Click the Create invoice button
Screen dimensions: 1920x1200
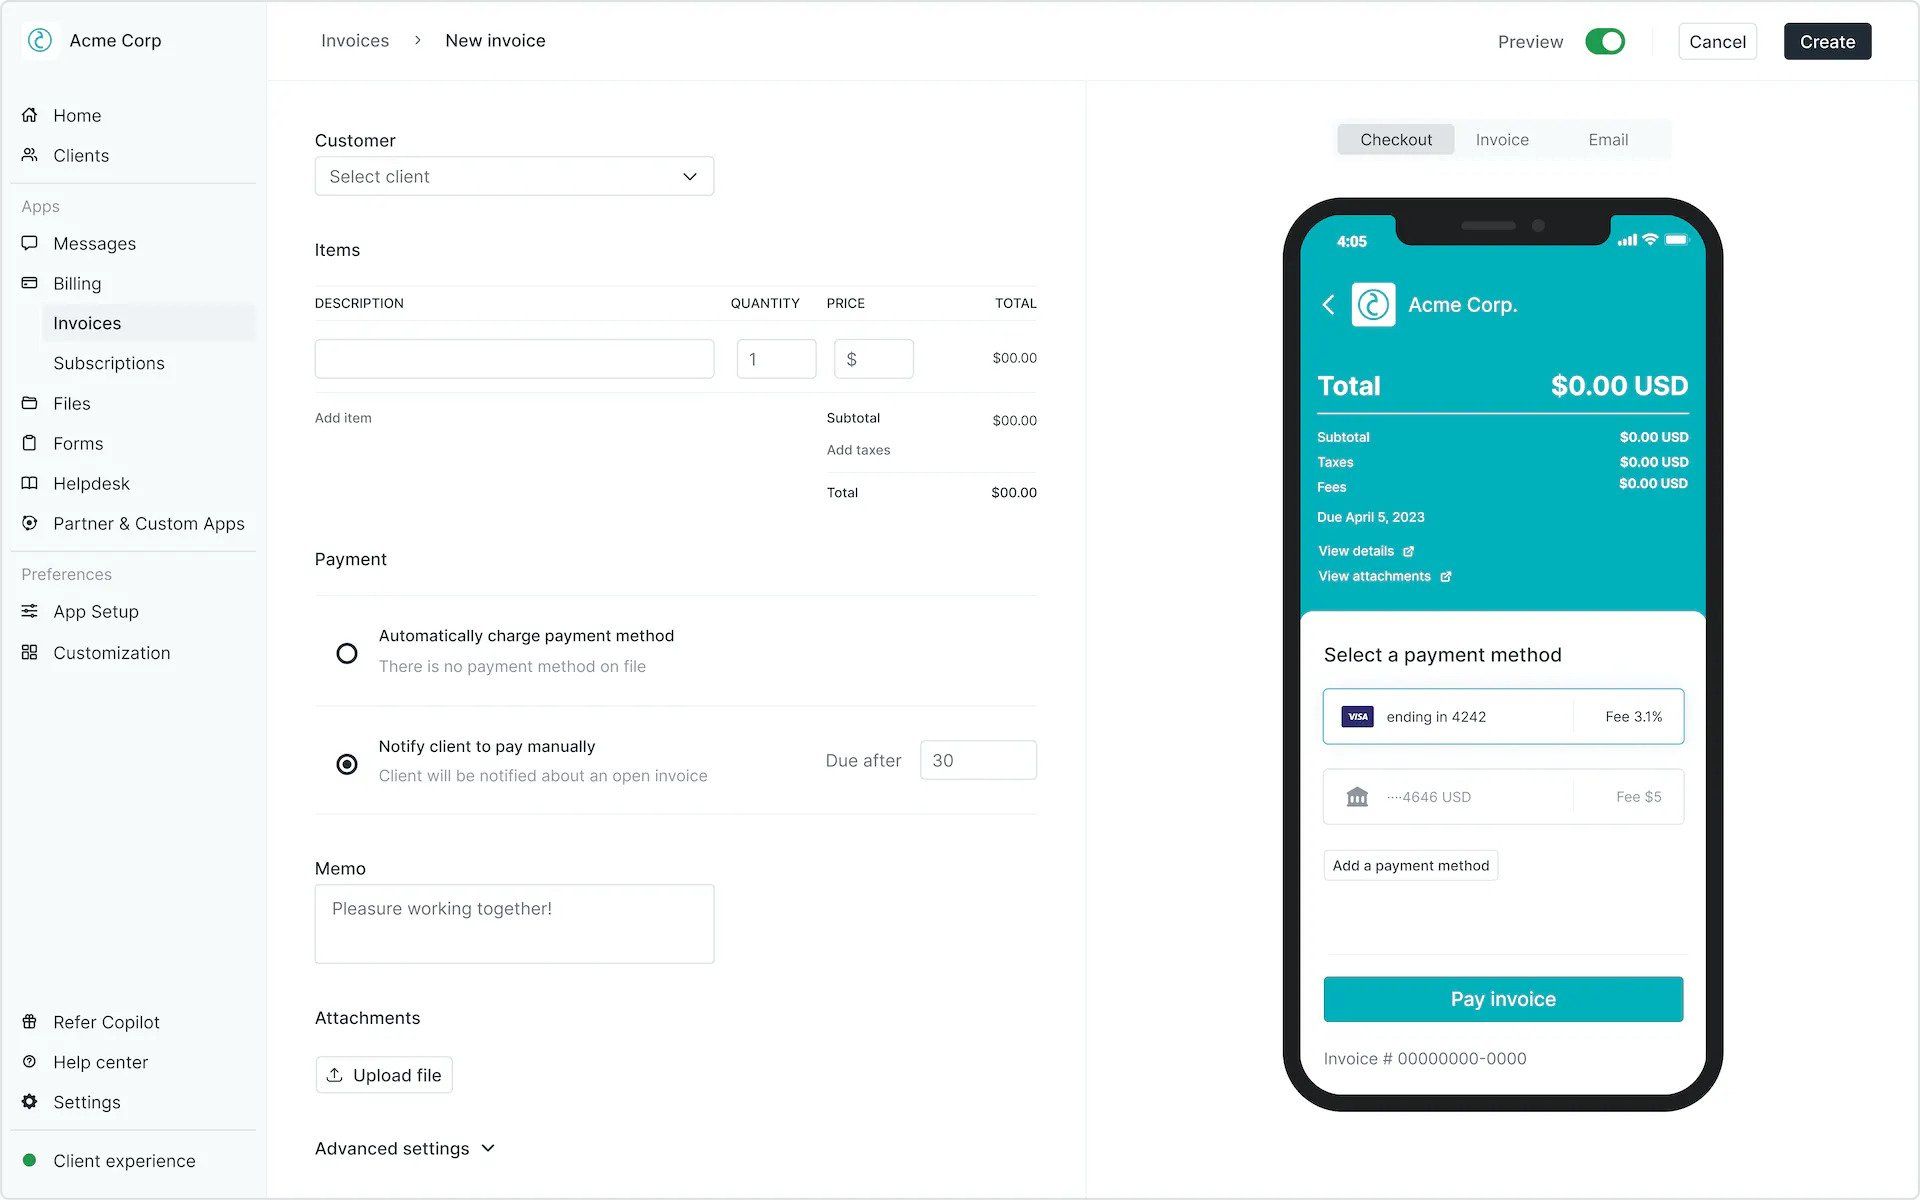[1827, 40]
